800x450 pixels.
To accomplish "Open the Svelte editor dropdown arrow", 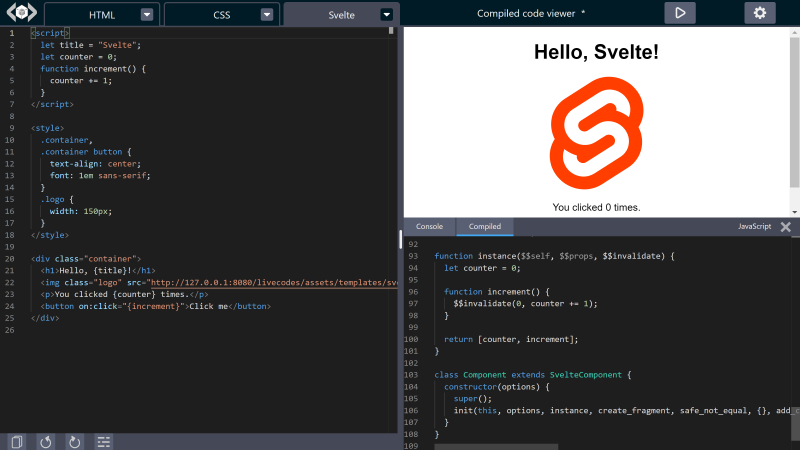I will [387, 15].
